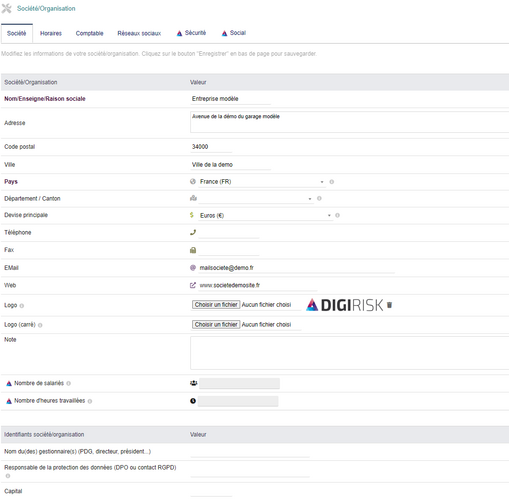Click DigiRisk triangle icon beside Nombre de salariés
Viewport: 509px width, 500px height.
tap(9, 384)
